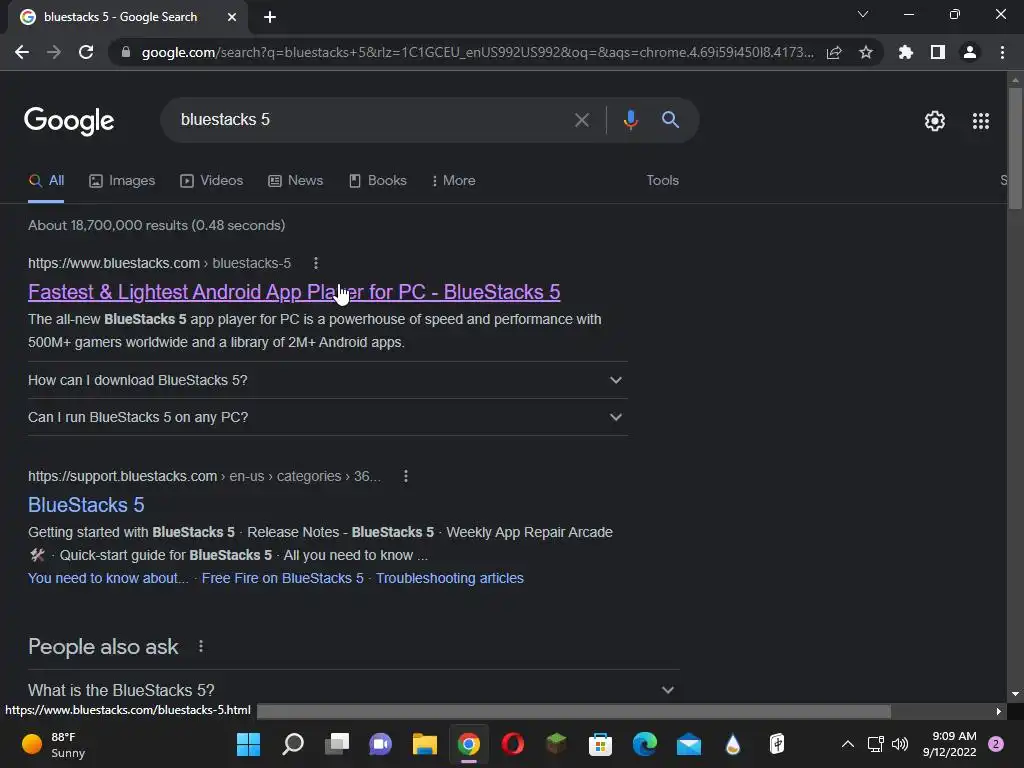The height and width of the screenshot is (768, 1024).
Task: Switch to Books results tab
Action: [x=377, y=180]
